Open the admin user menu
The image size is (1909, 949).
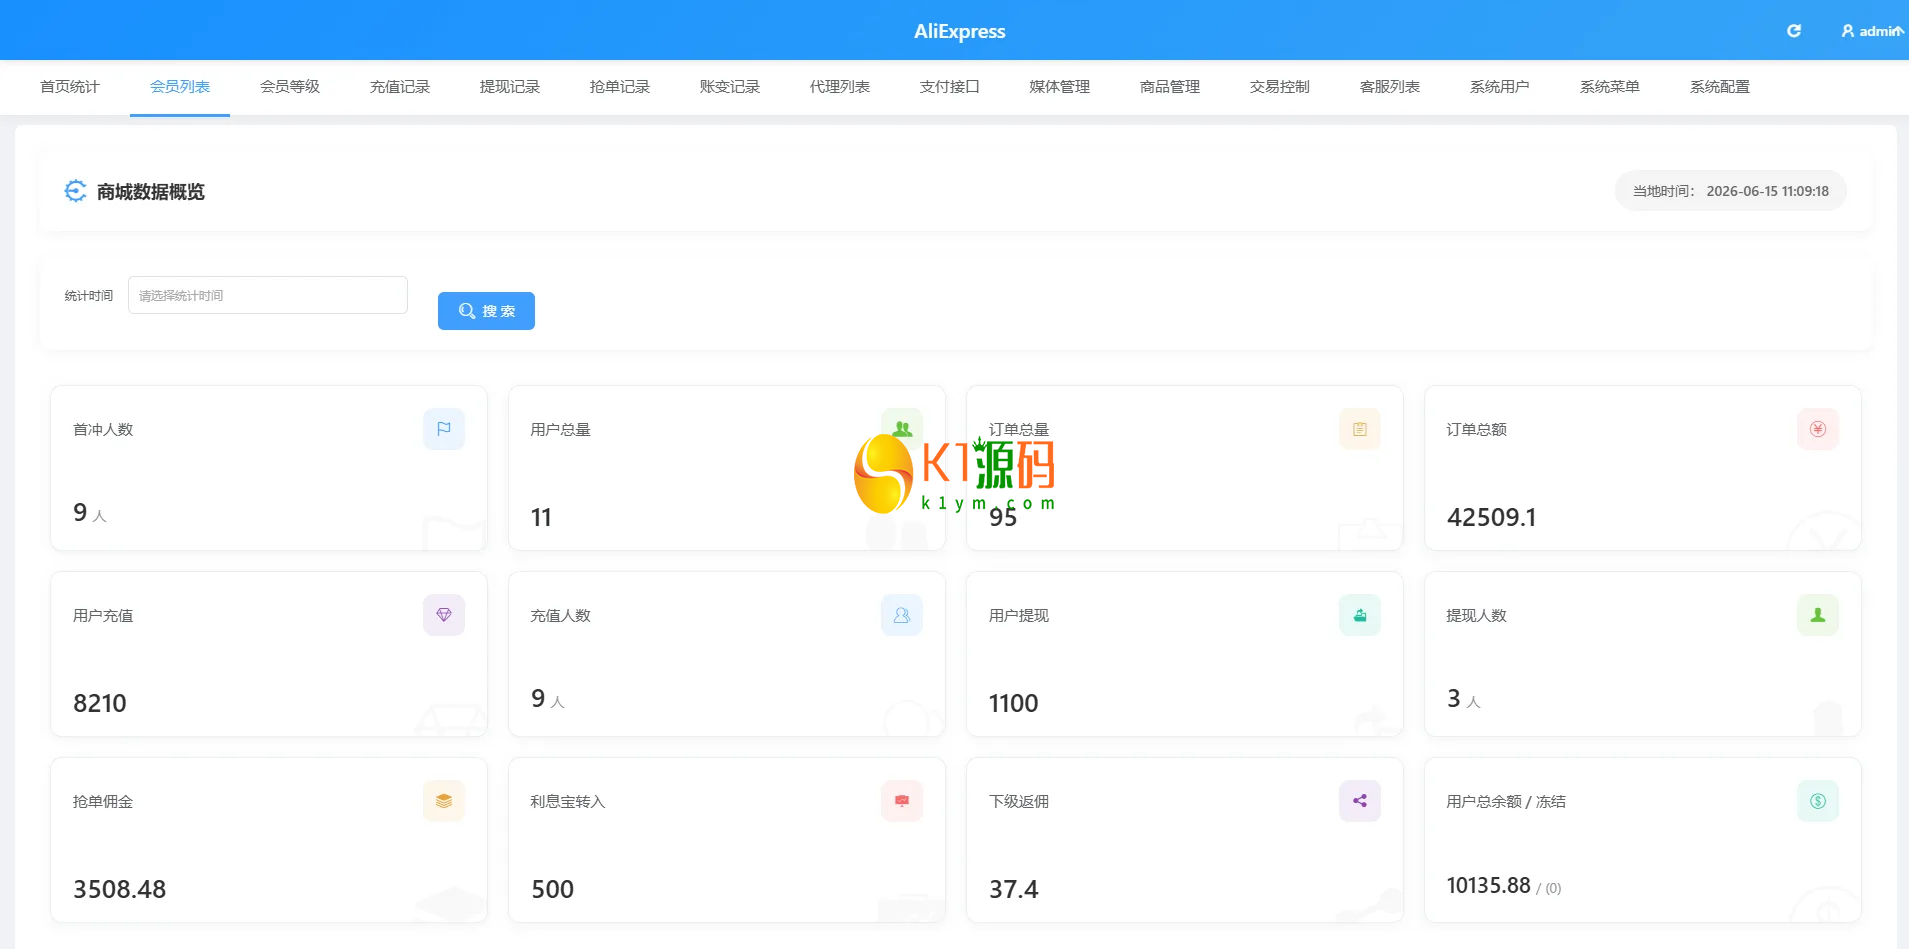click(x=1872, y=31)
